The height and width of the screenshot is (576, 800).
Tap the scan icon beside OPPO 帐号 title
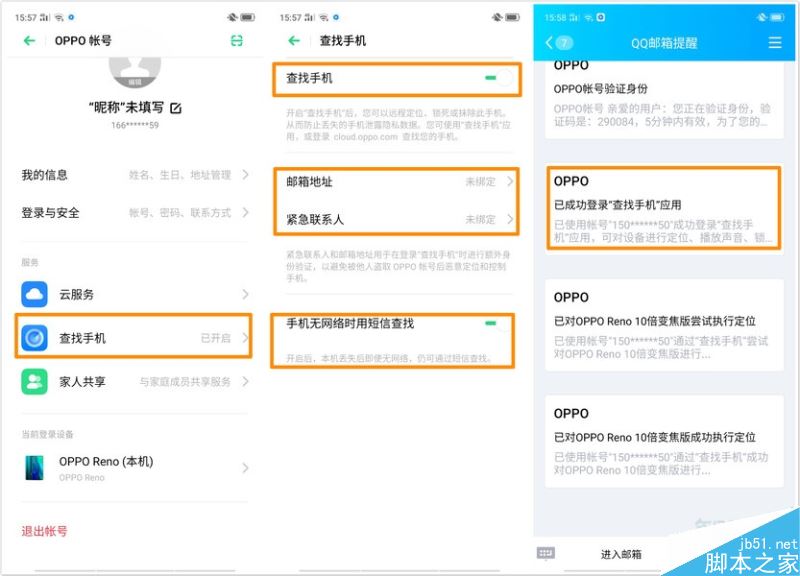236,38
